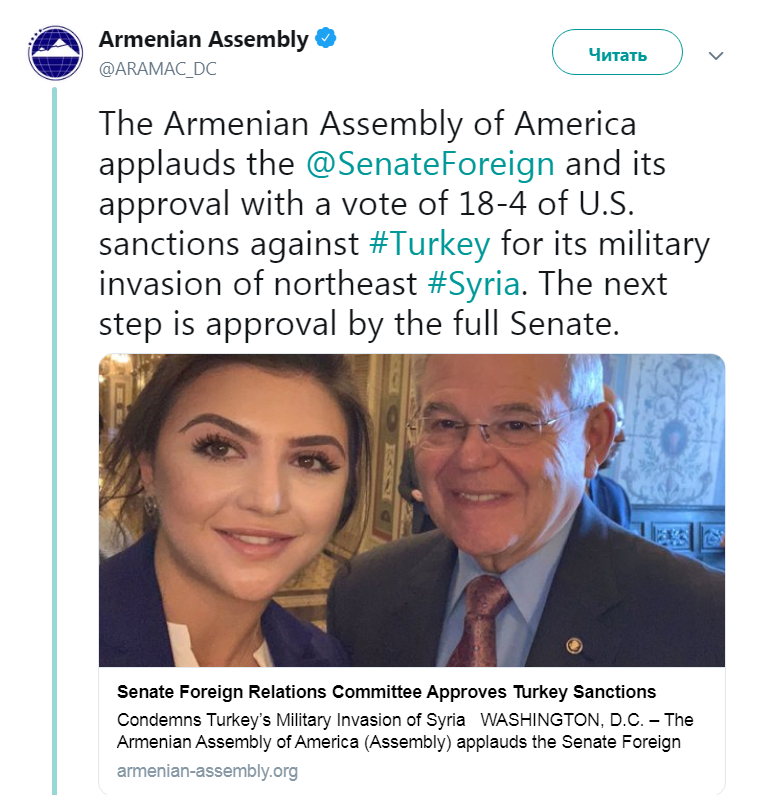Open the @SenateForeign mention

point(430,164)
